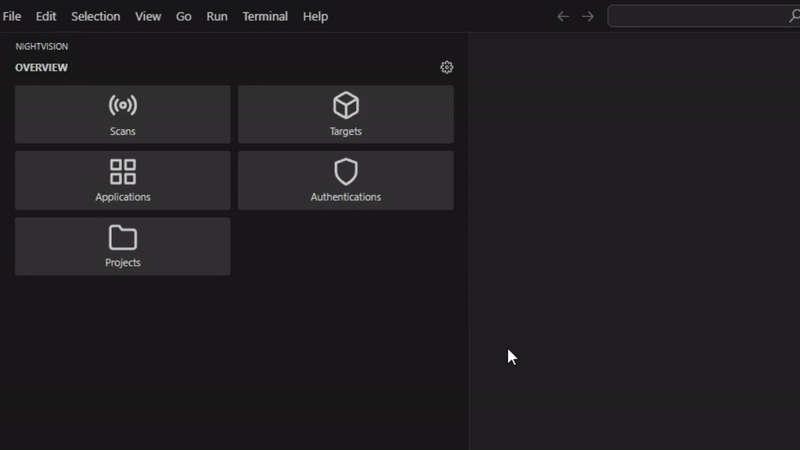The image size is (800, 450).
Task: Open the Projects tile
Action: 122,246
